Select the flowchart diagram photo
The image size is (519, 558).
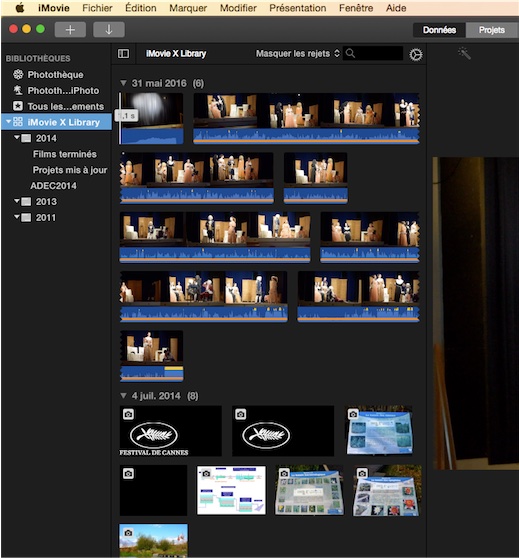231,490
